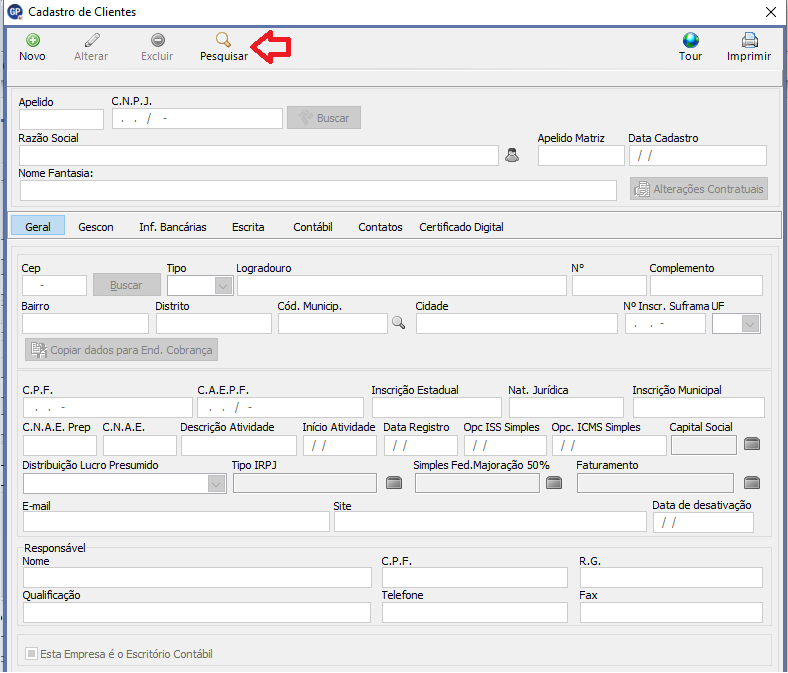Image resolution: width=788 pixels, height=673 pixels.
Task: Click the person icon beside Razão Social
Action: point(512,155)
